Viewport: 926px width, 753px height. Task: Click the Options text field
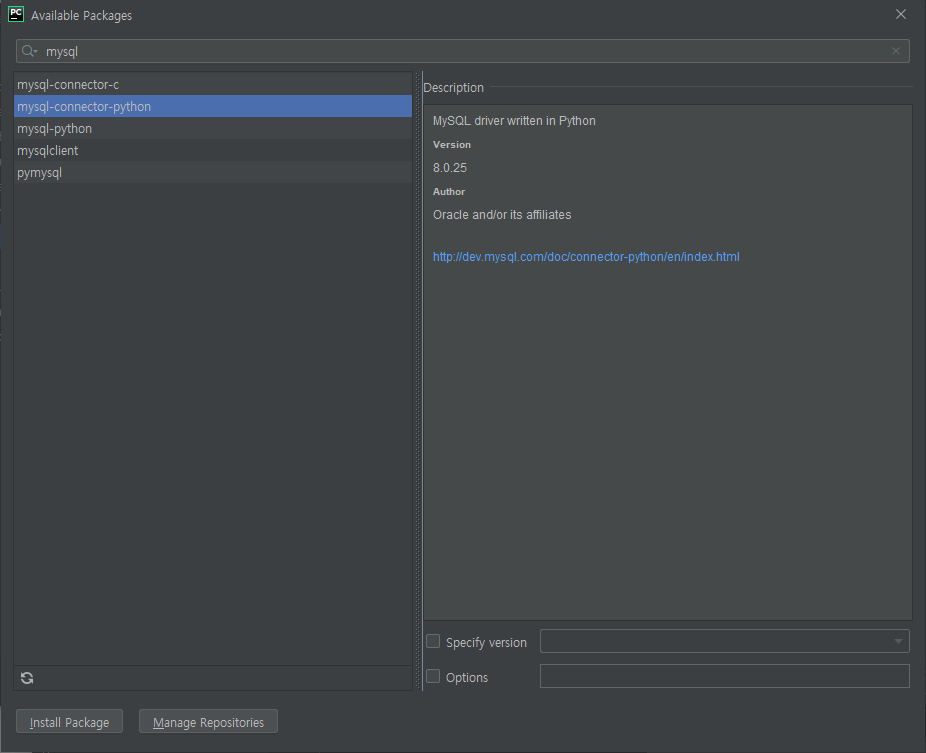[725, 676]
